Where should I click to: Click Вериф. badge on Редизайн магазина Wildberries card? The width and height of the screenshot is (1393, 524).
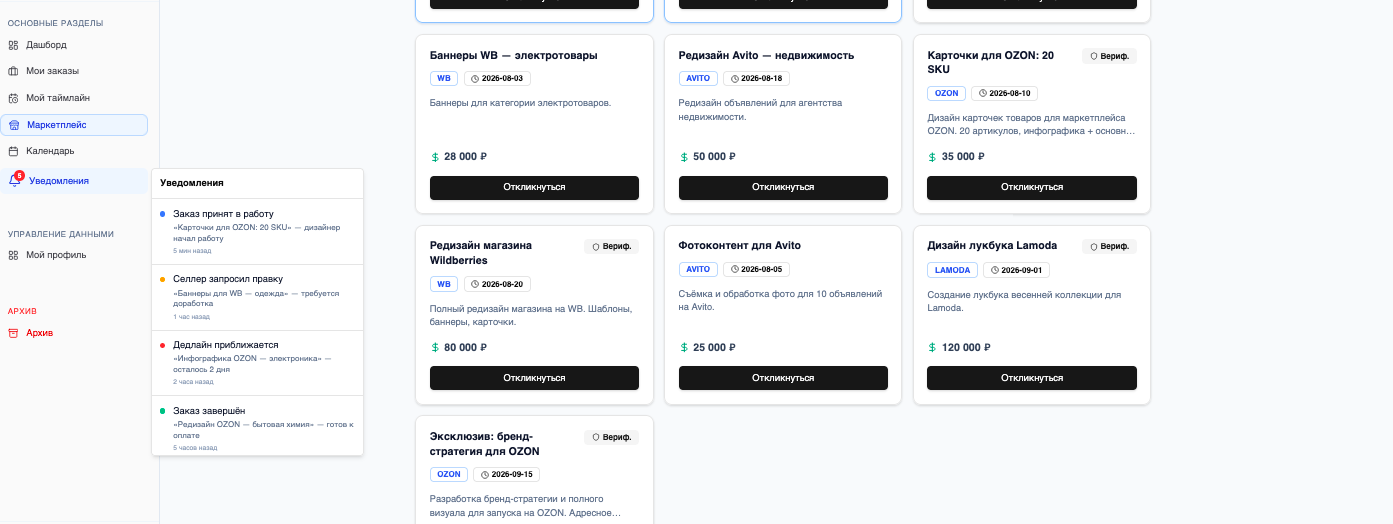point(611,246)
